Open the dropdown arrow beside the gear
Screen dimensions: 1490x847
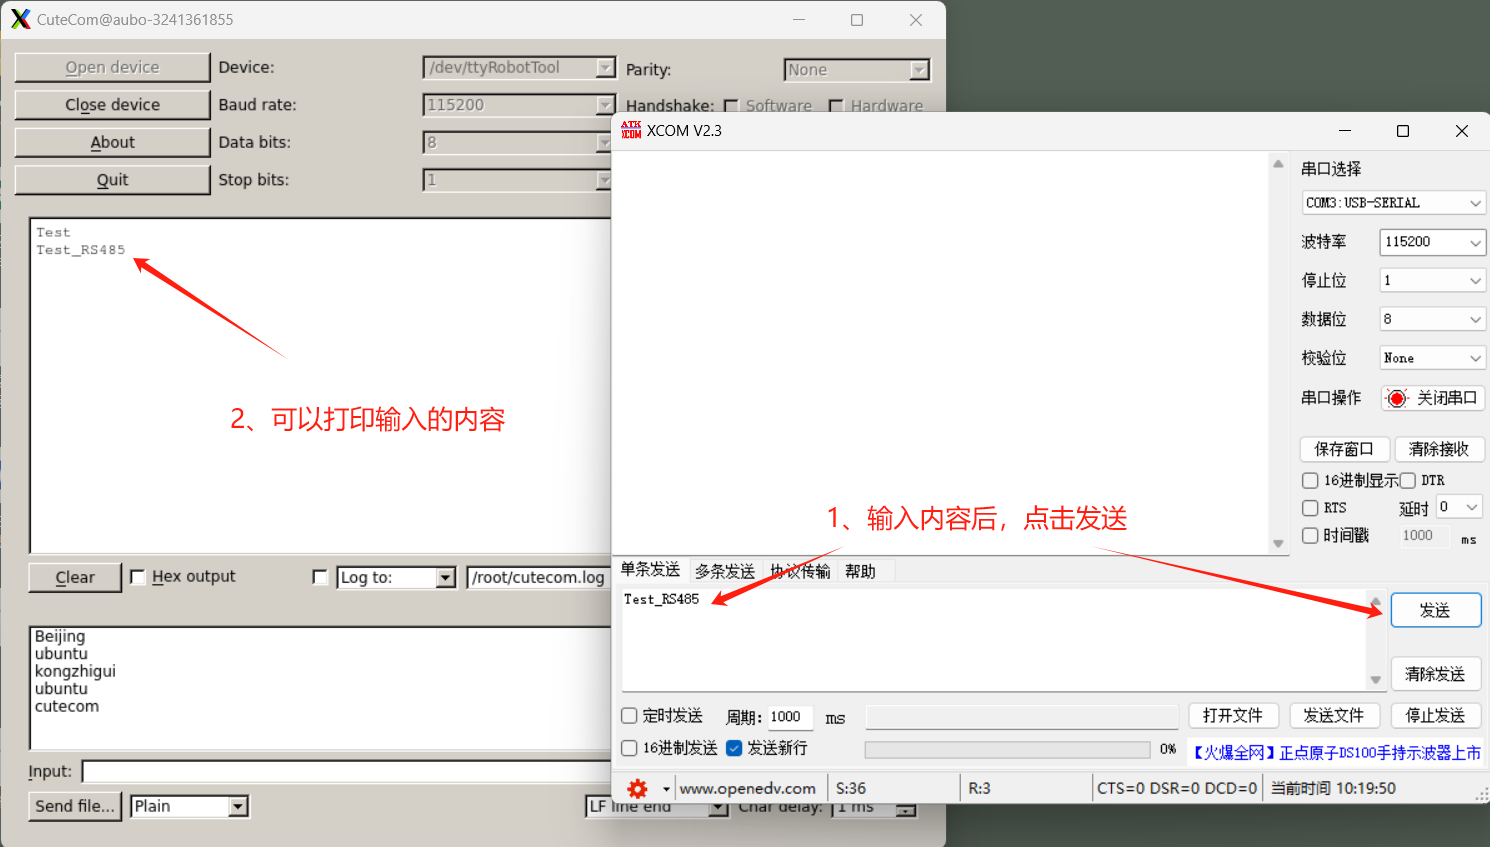pos(666,789)
